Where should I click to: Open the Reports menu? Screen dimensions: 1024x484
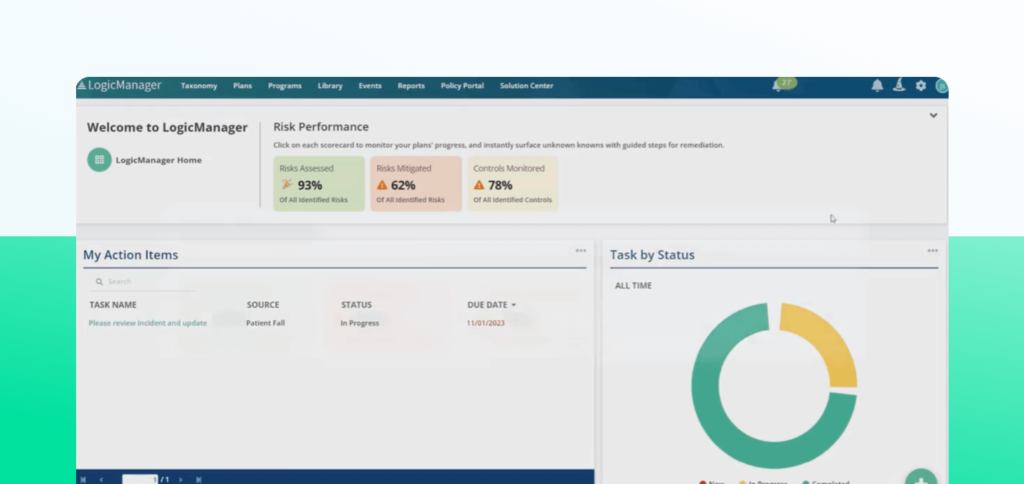pyautogui.click(x=411, y=86)
